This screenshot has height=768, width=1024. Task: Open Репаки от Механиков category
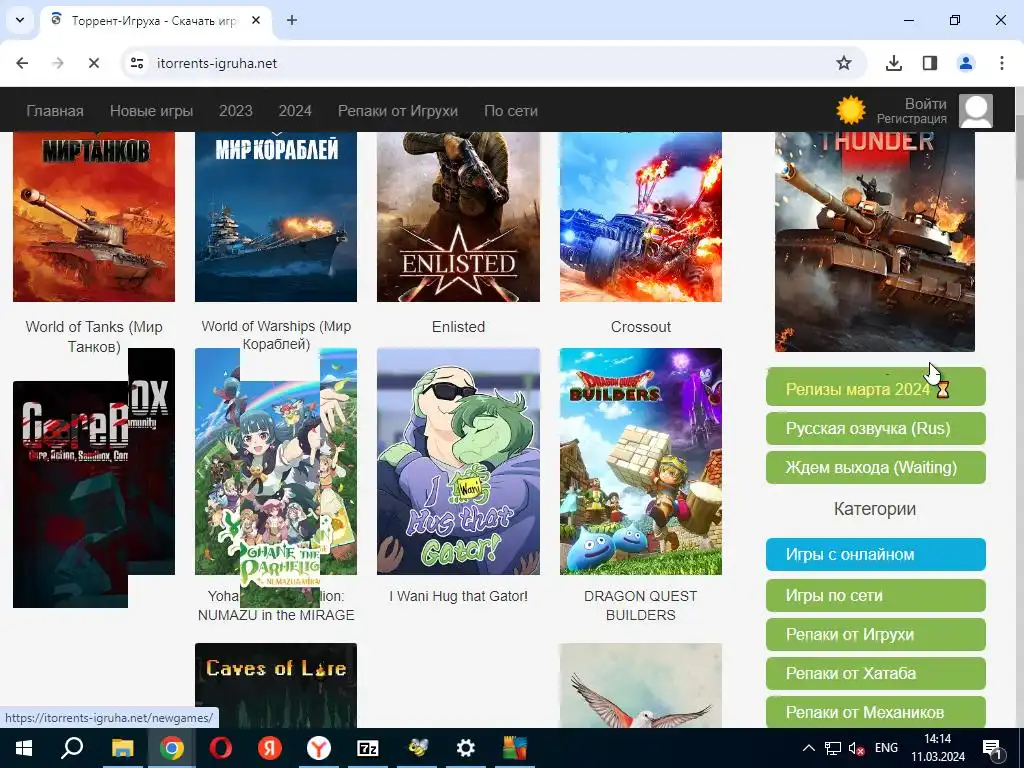pos(876,712)
